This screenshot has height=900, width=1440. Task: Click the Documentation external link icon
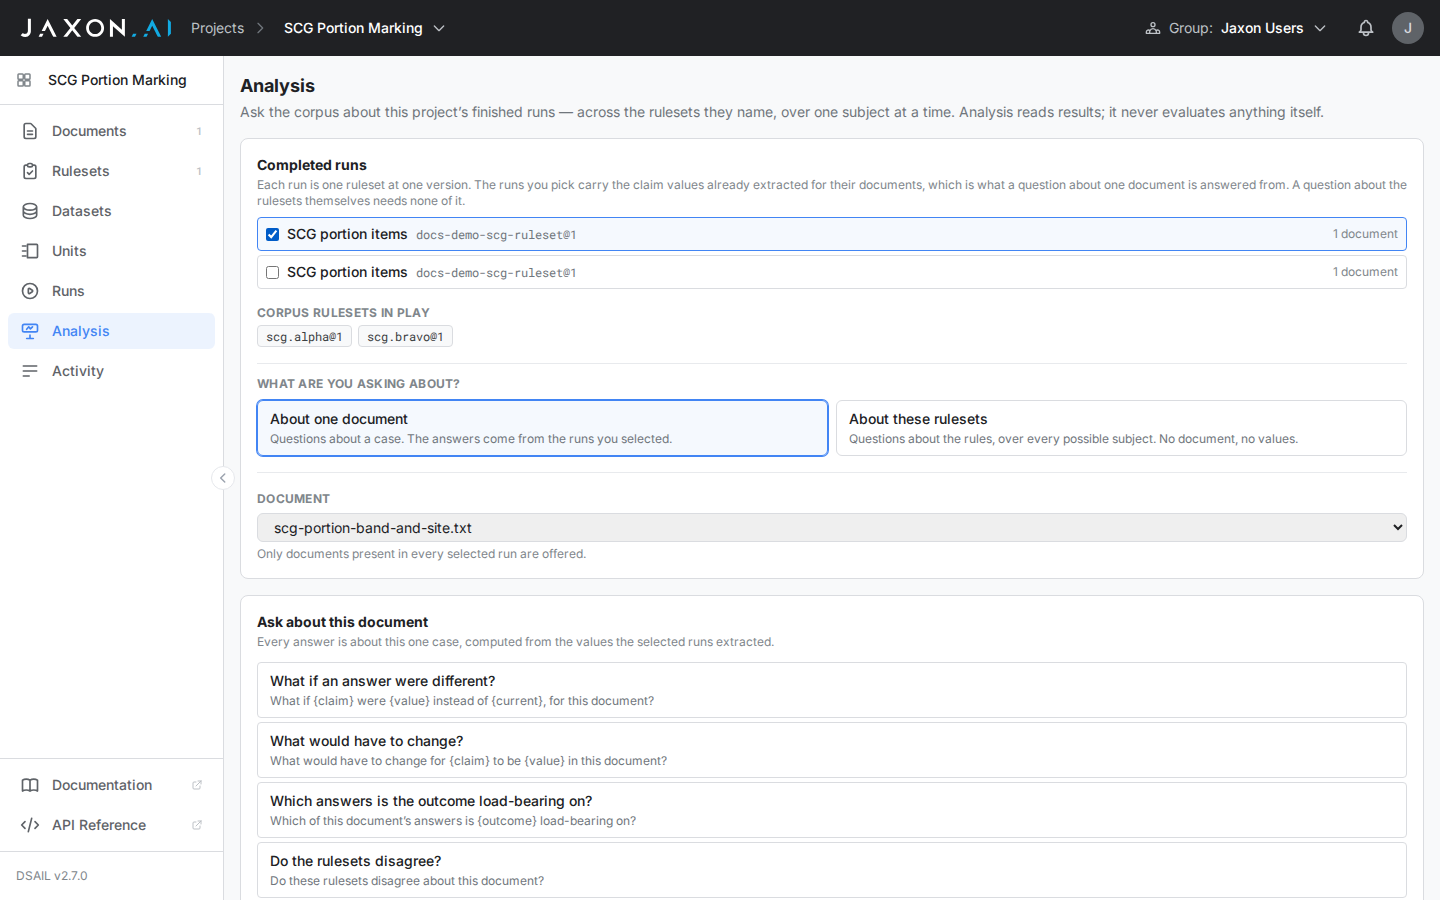197,785
